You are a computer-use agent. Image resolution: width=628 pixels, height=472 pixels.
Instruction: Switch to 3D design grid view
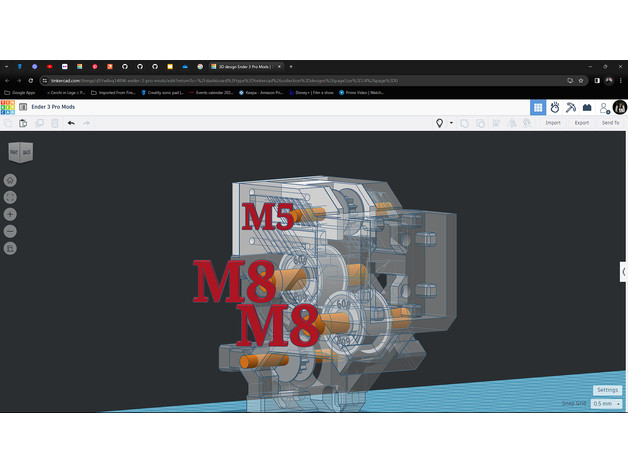[538, 107]
